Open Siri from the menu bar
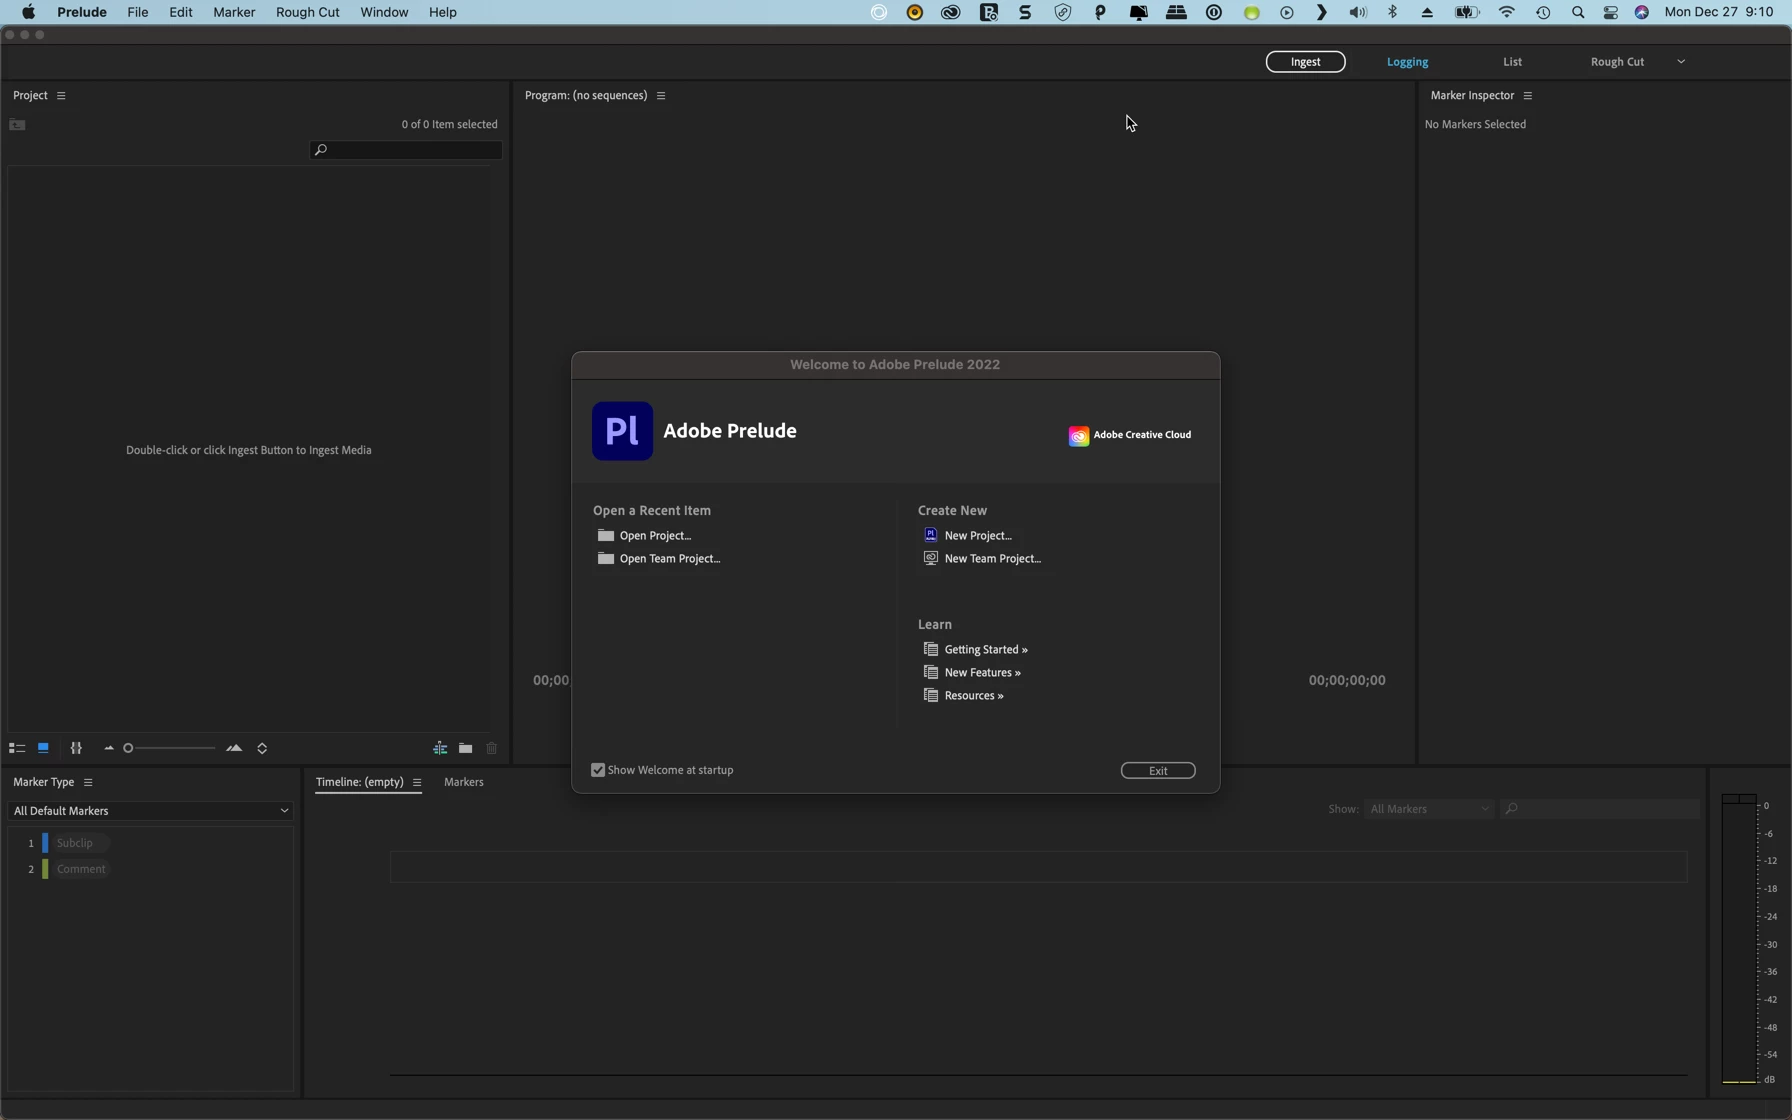This screenshot has width=1792, height=1120. coord(1642,12)
